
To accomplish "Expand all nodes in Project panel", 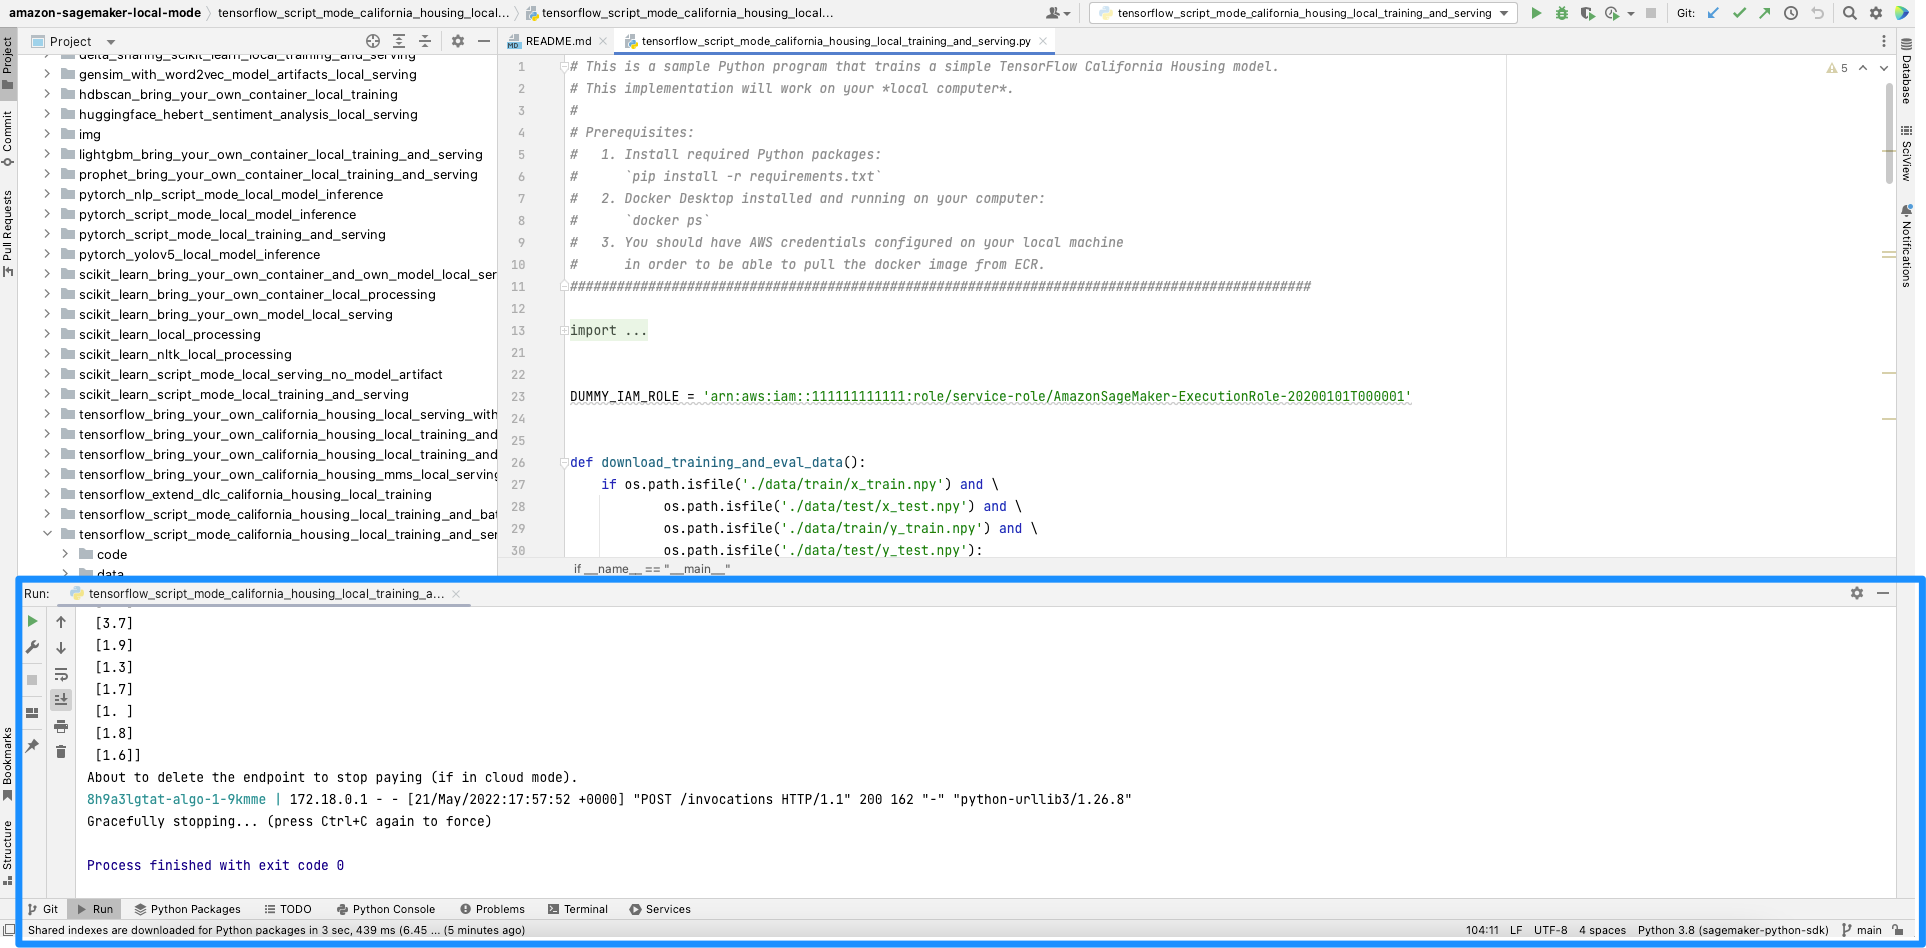I will [x=399, y=41].
